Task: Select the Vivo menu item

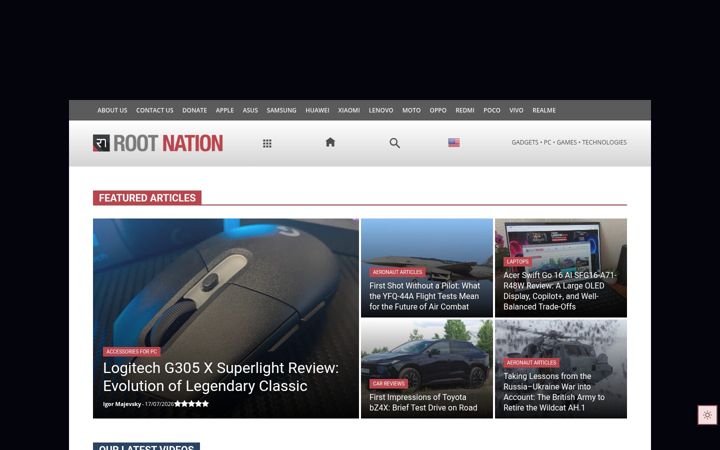Action: click(x=516, y=110)
